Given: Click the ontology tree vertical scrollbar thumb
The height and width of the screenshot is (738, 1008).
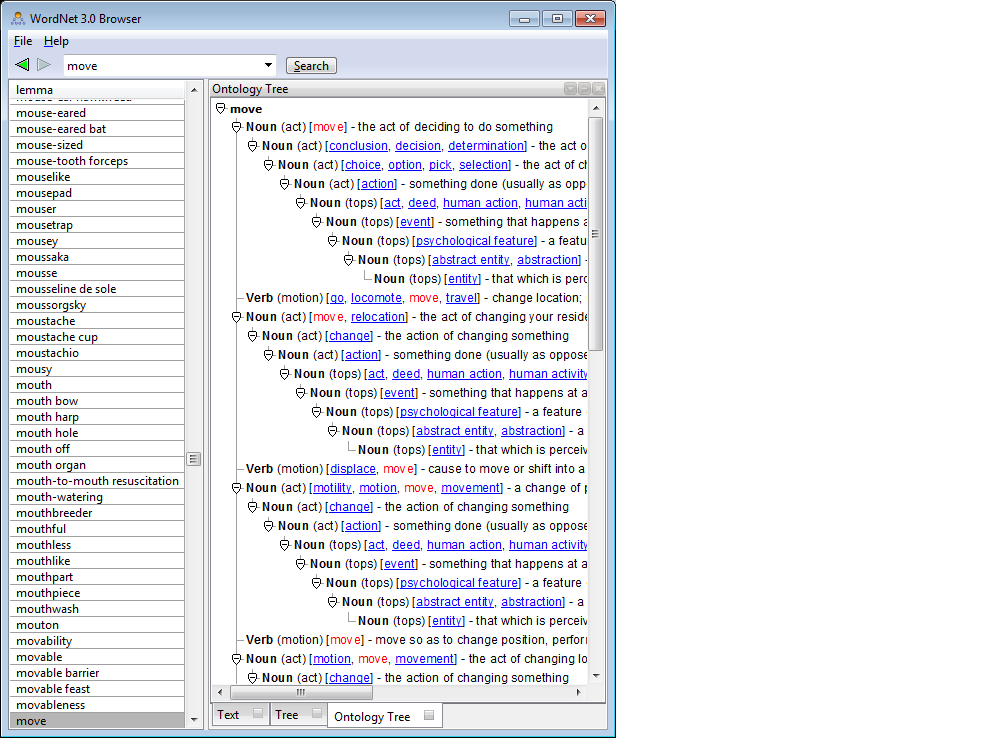Looking at the screenshot, I should point(596,234).
